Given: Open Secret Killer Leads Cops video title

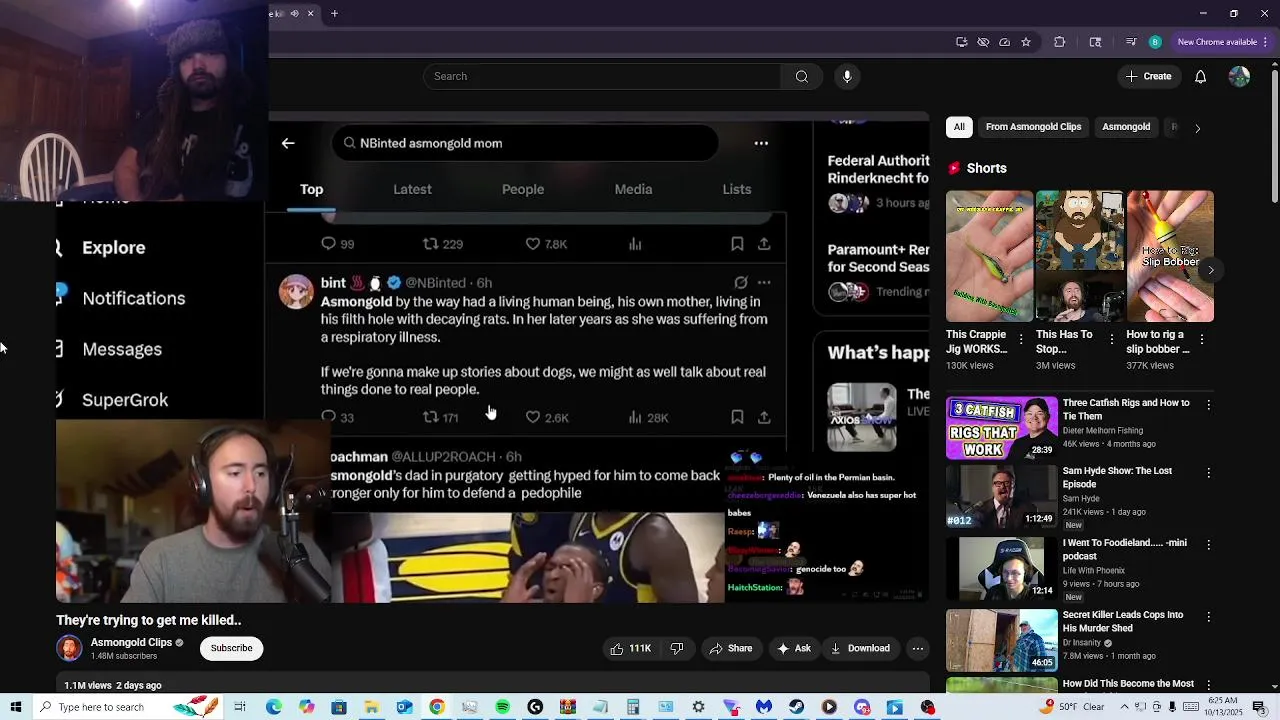Looking at the screenshot, I should click(1123, 621).
